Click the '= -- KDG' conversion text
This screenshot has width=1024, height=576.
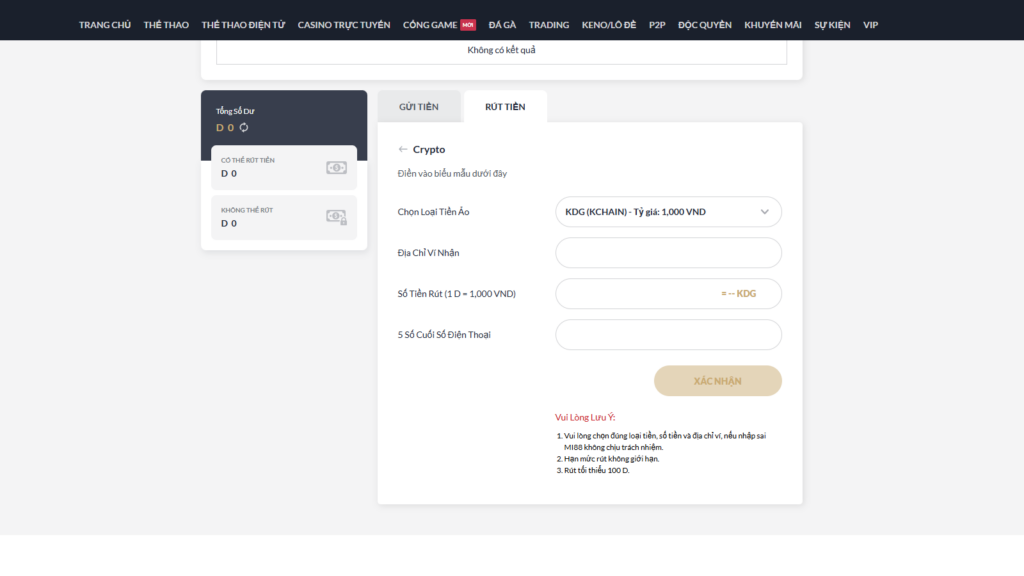pyautogui.click(x=739, y=294)
